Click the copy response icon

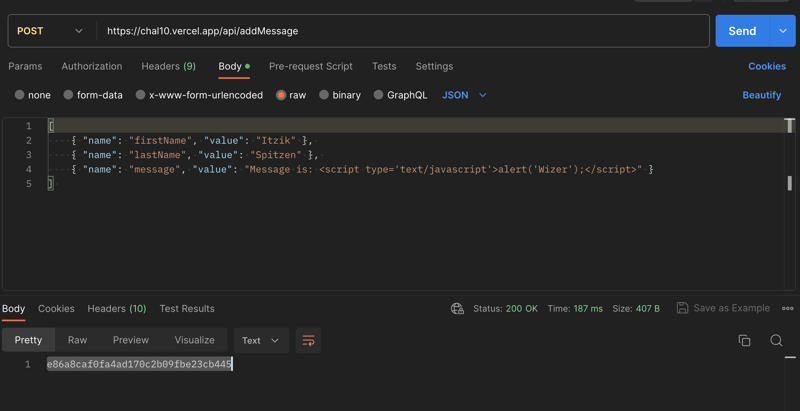[x=744, y=341]
